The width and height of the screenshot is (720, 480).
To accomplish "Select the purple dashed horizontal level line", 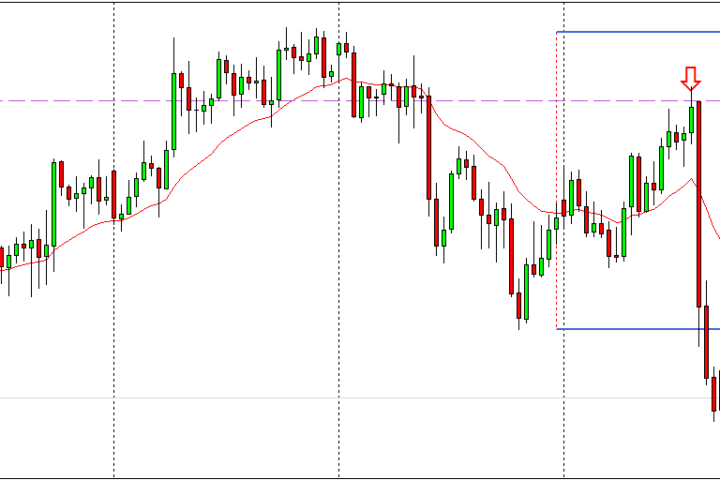I will (x=360, y=101).
